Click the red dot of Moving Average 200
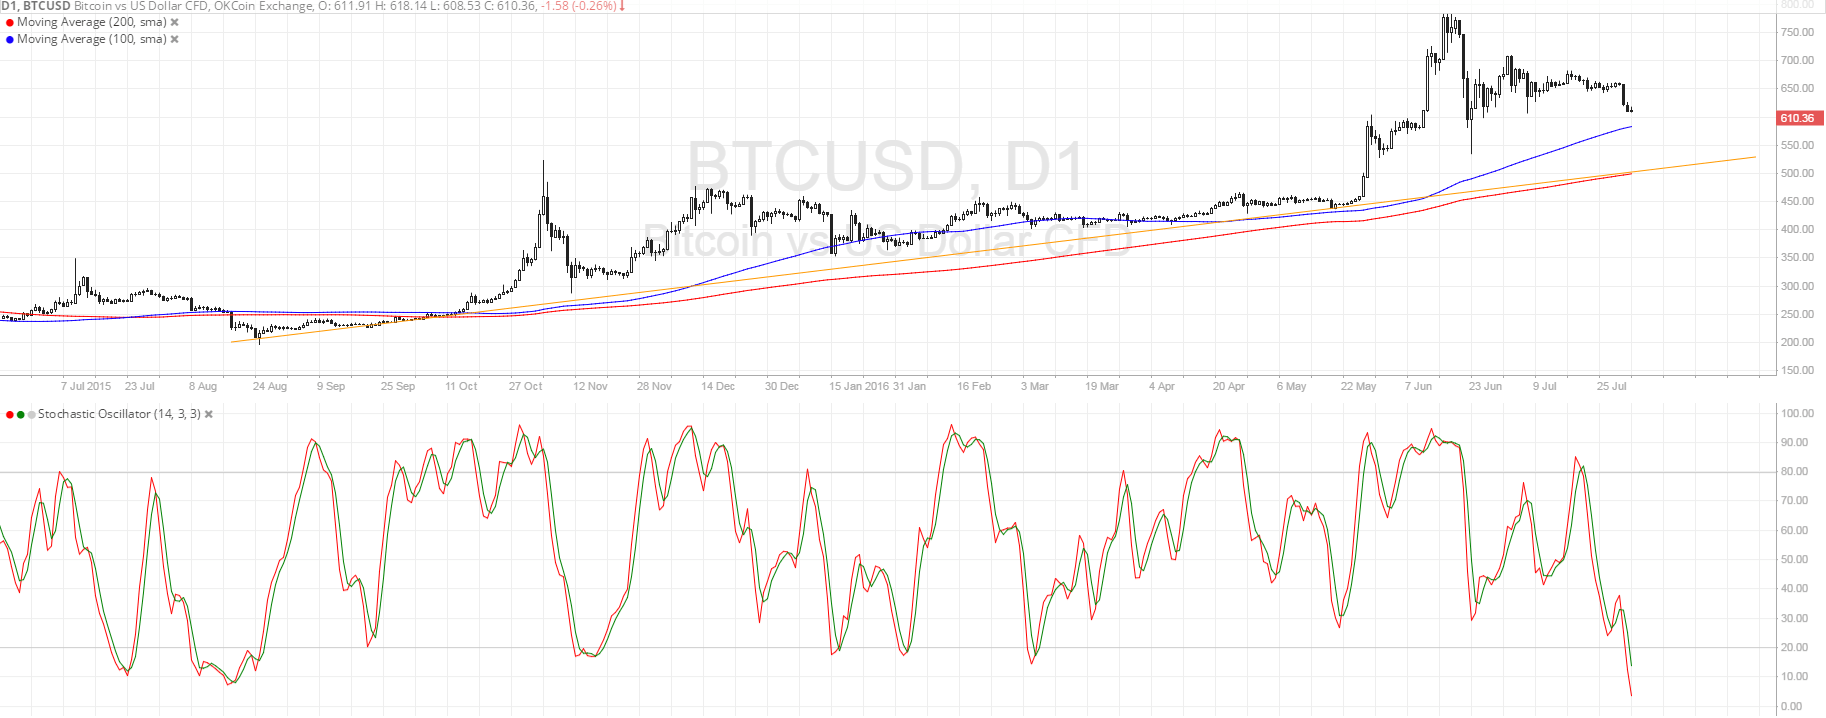 coord(10,22)
